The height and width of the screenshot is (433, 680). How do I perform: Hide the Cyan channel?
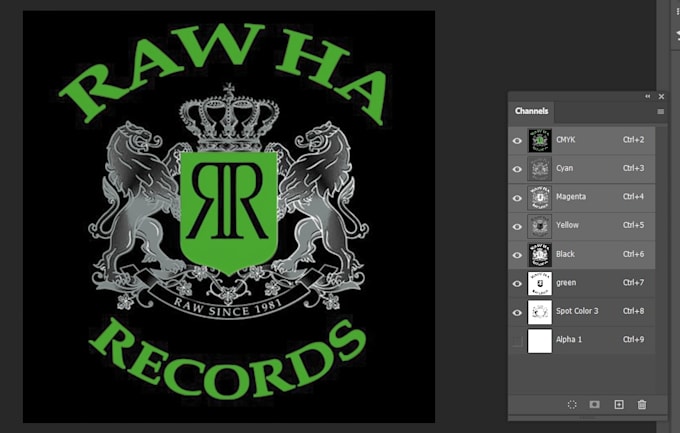[517, 169]
